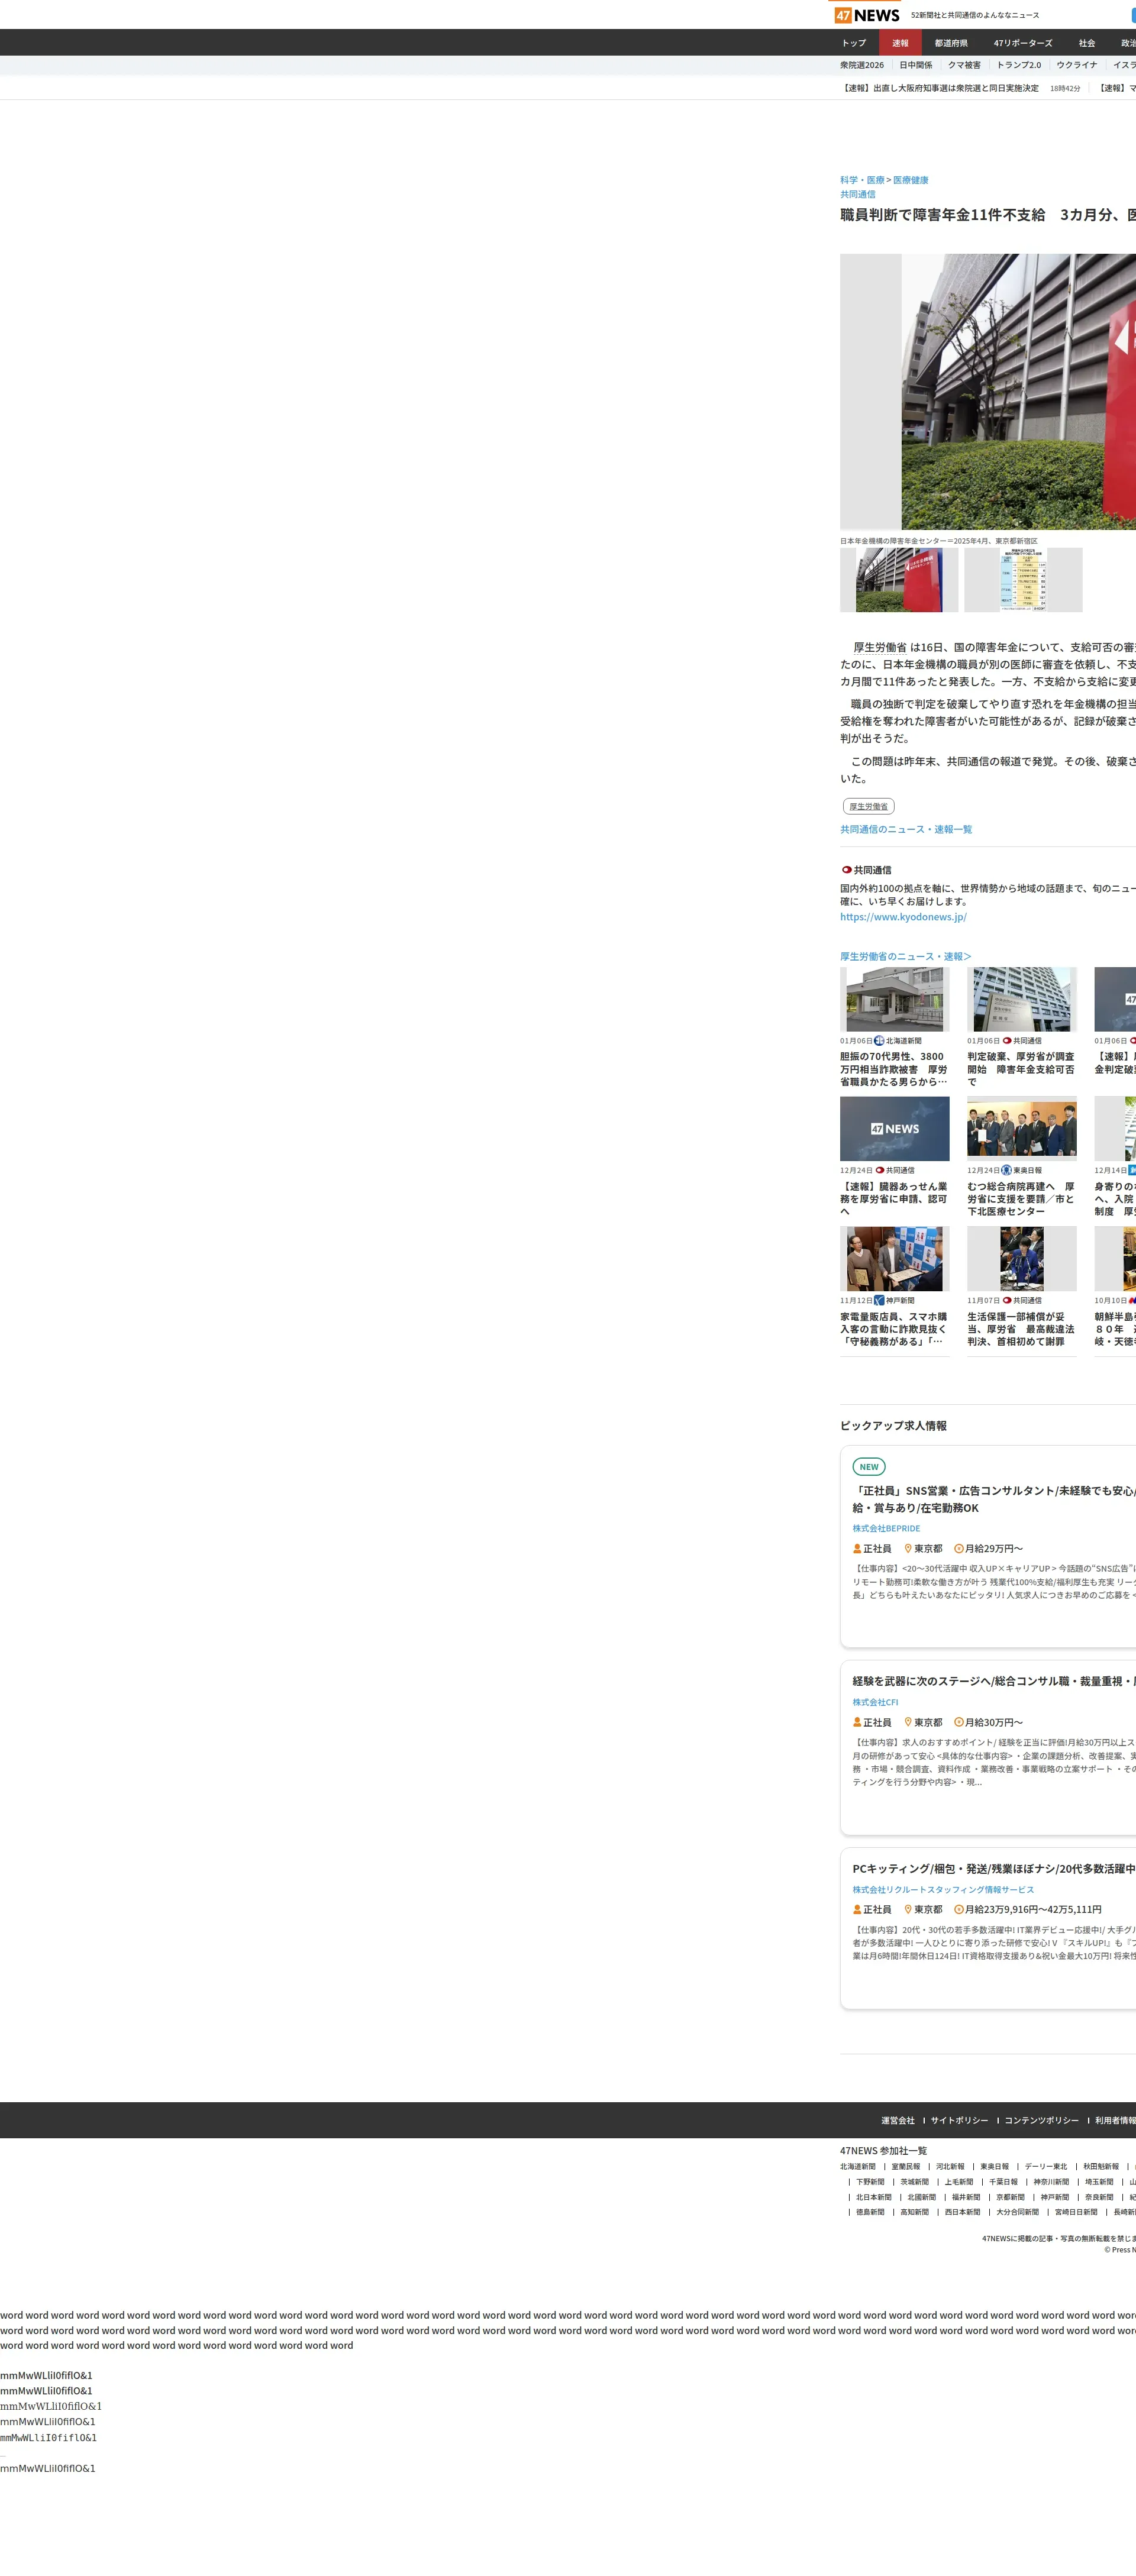Image resolution: width=1136 pixels, height=2576 pixels.
Task: Click the 東奥日報 icon on the hospital article
Action: (1006, 1170)
